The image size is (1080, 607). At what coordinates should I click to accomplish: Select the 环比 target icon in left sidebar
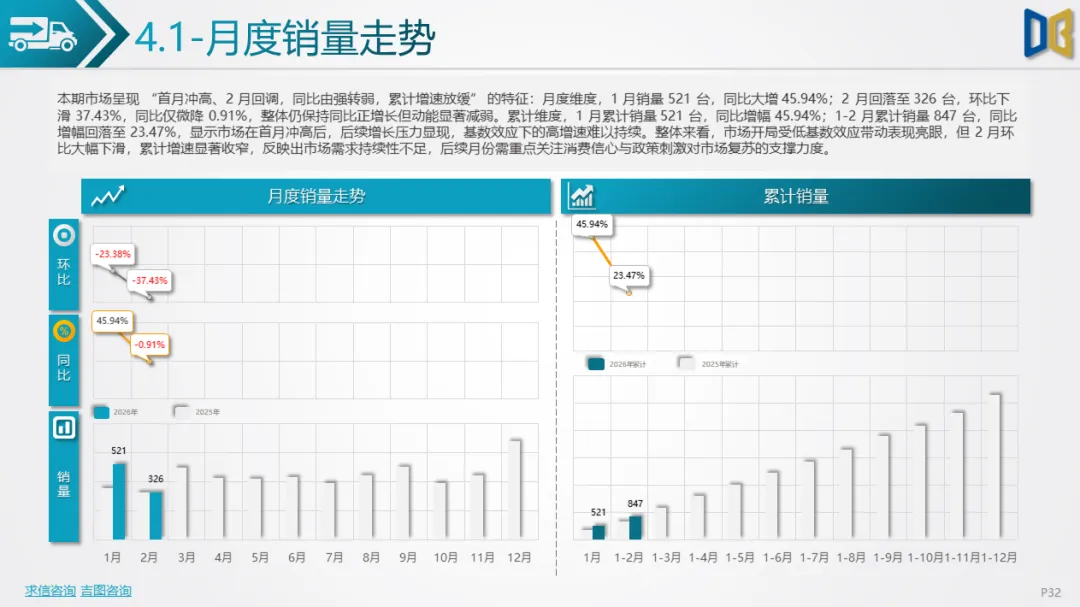63,237
